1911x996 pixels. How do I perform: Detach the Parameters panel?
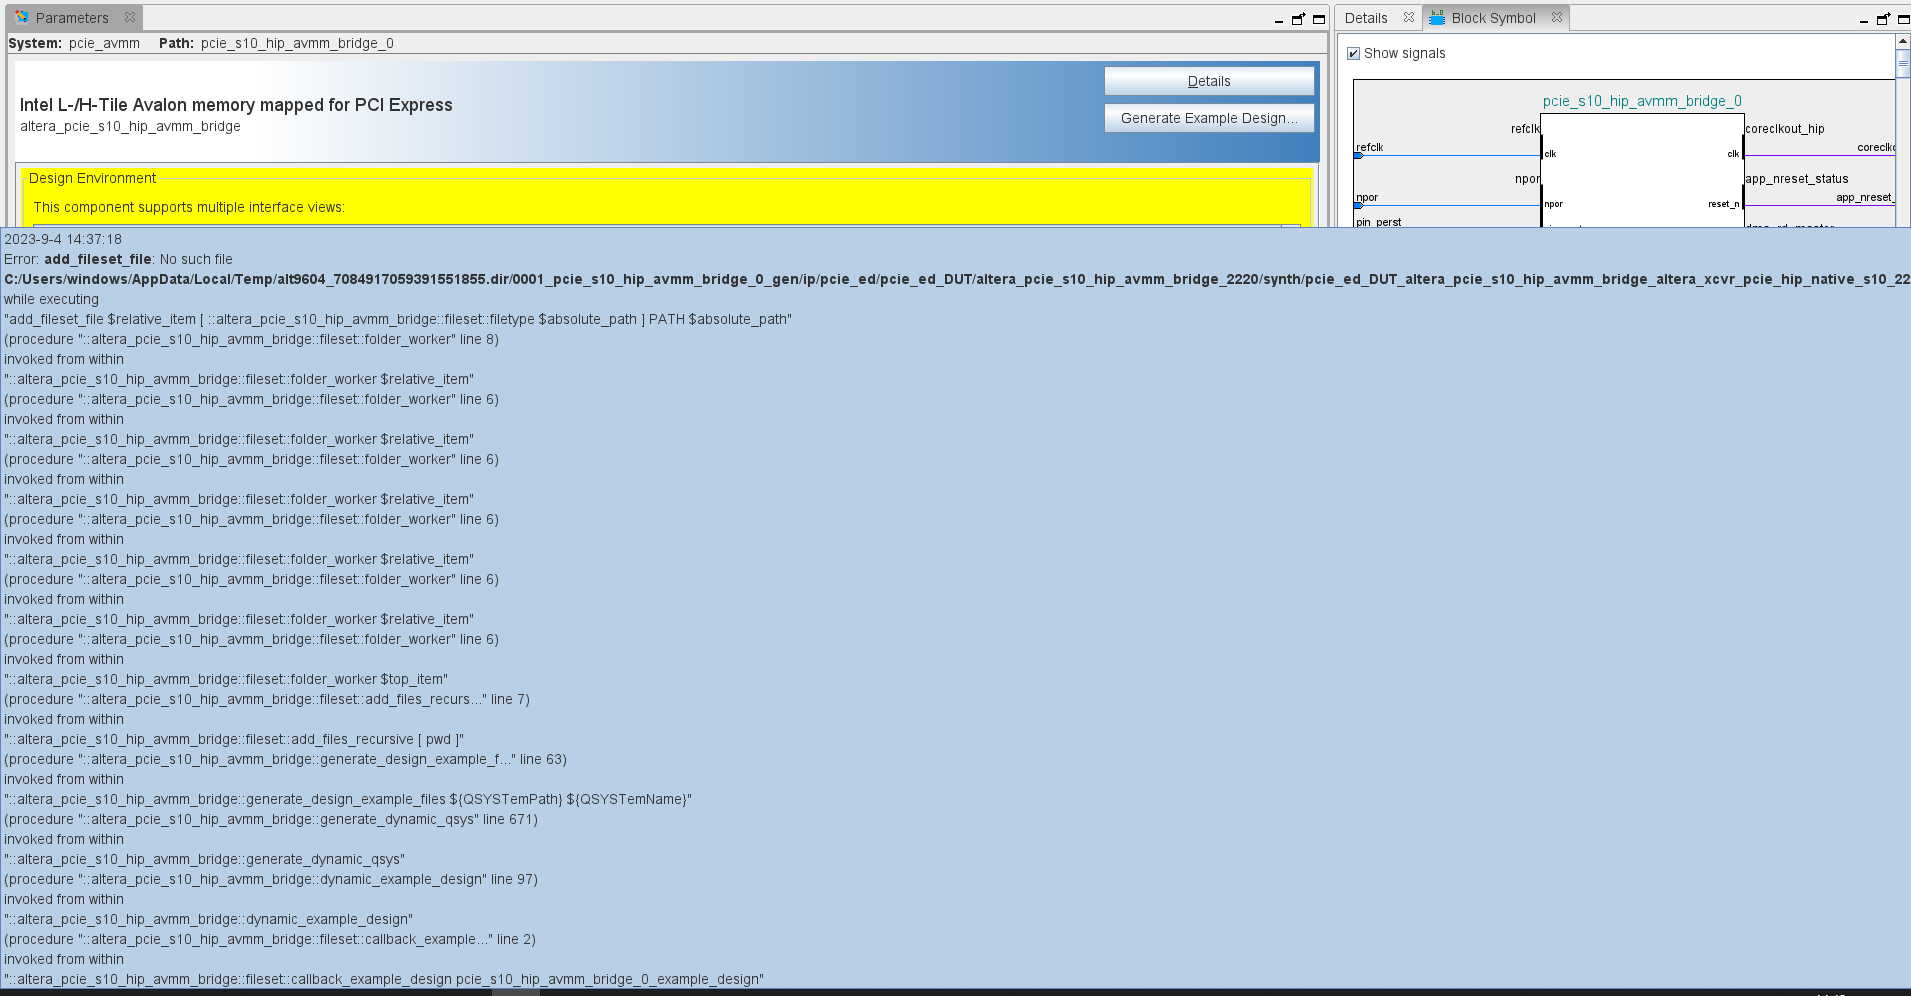tap(1298, 19)
